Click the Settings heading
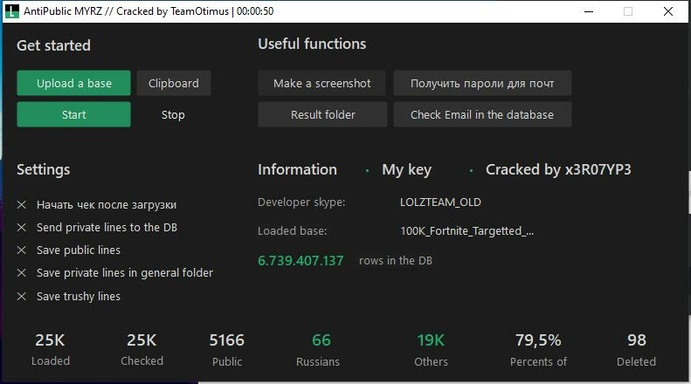Image resolution: width=691 pixels, height=384 pixels. pos(43,170)
